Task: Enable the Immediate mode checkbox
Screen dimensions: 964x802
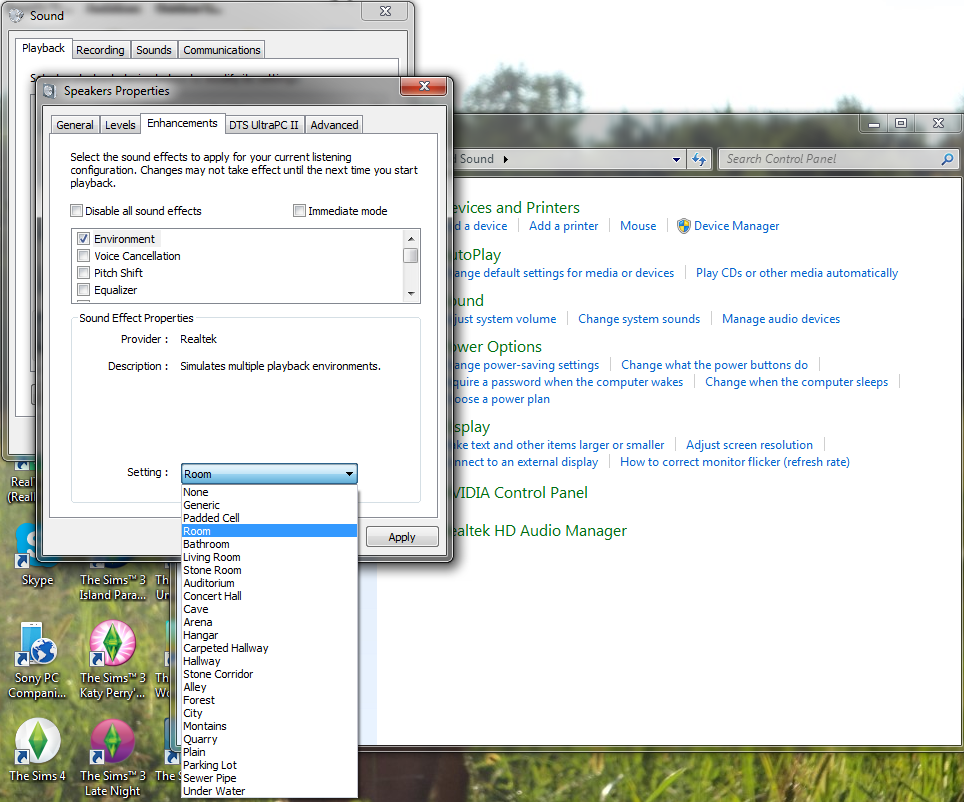Action: (x=300, y=211)
